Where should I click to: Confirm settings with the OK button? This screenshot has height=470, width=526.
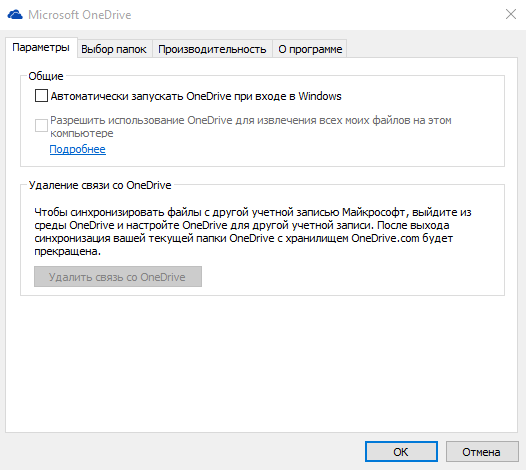click(x=401, y=452)
